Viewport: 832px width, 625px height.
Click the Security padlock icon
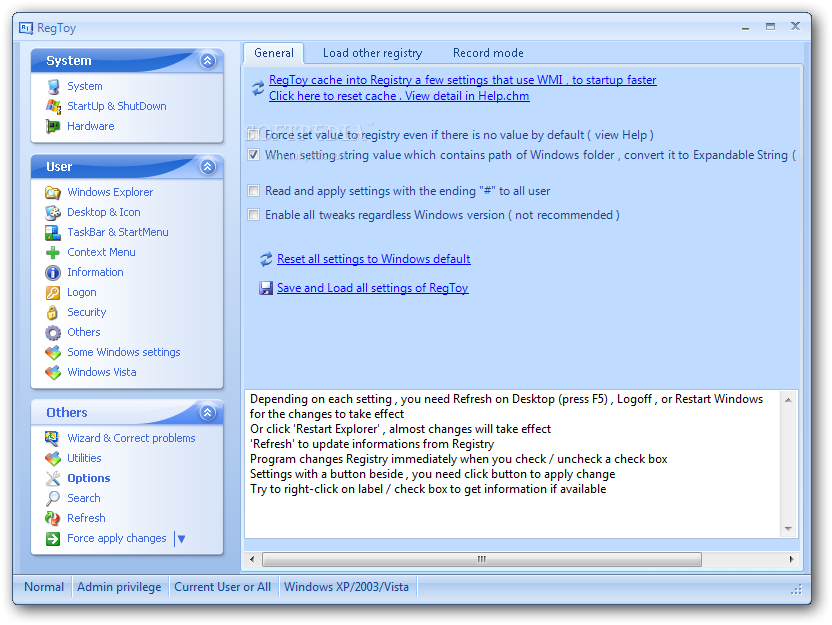[53, 312]
